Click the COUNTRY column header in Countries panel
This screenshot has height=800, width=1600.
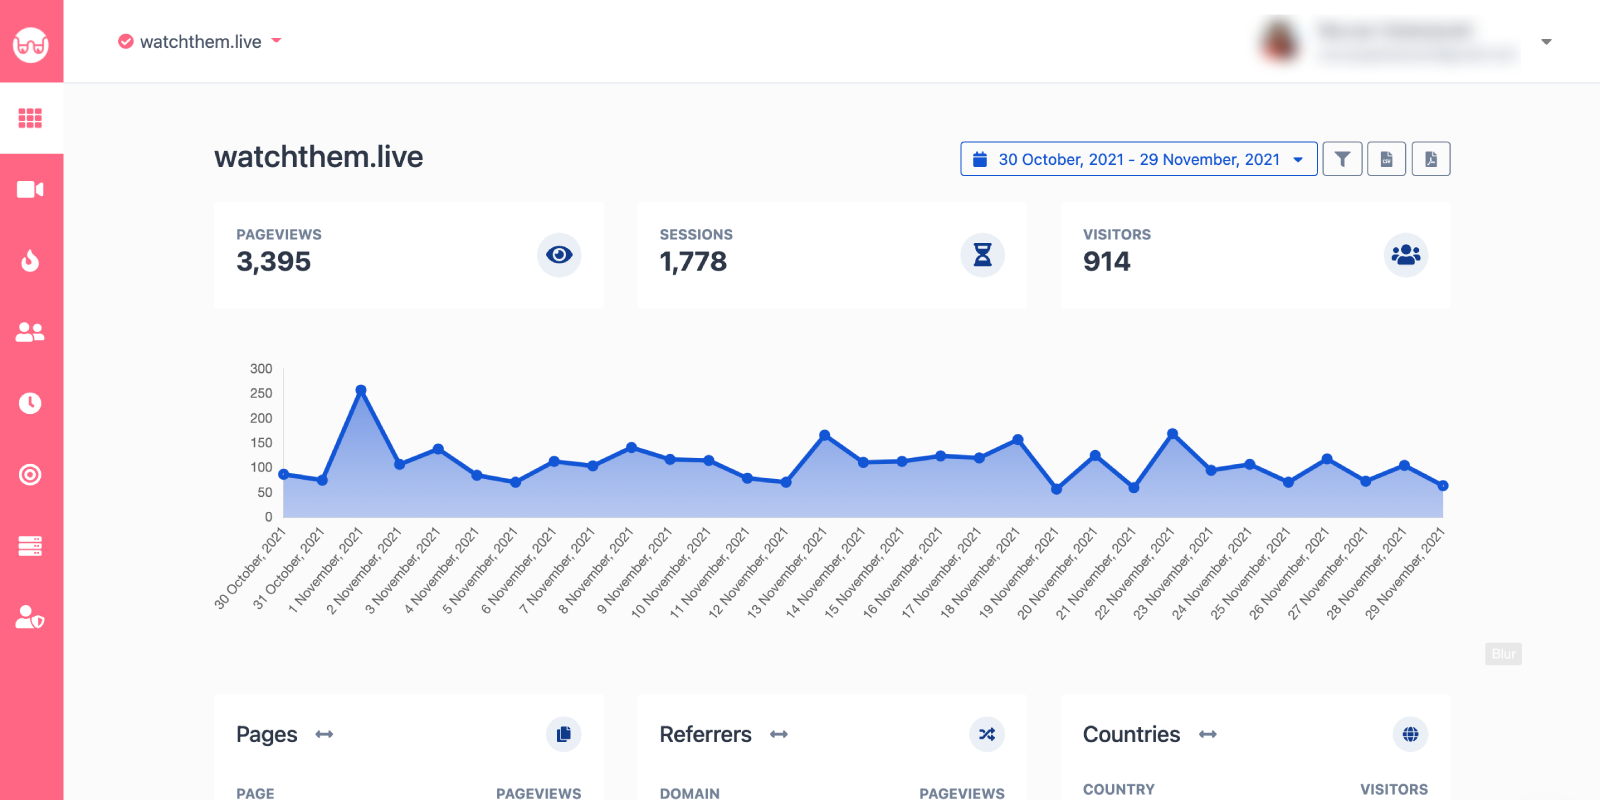click(x=1118, y=789)
